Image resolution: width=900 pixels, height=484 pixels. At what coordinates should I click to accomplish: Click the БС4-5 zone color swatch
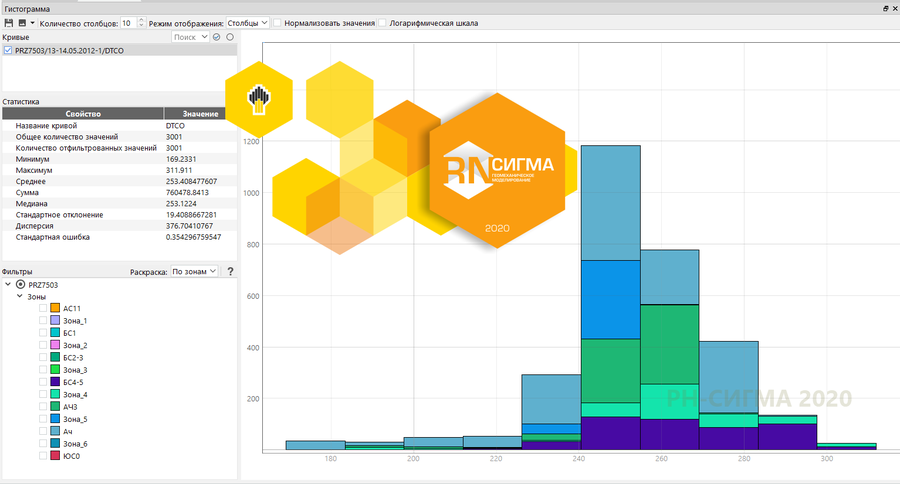coord(56,382)
